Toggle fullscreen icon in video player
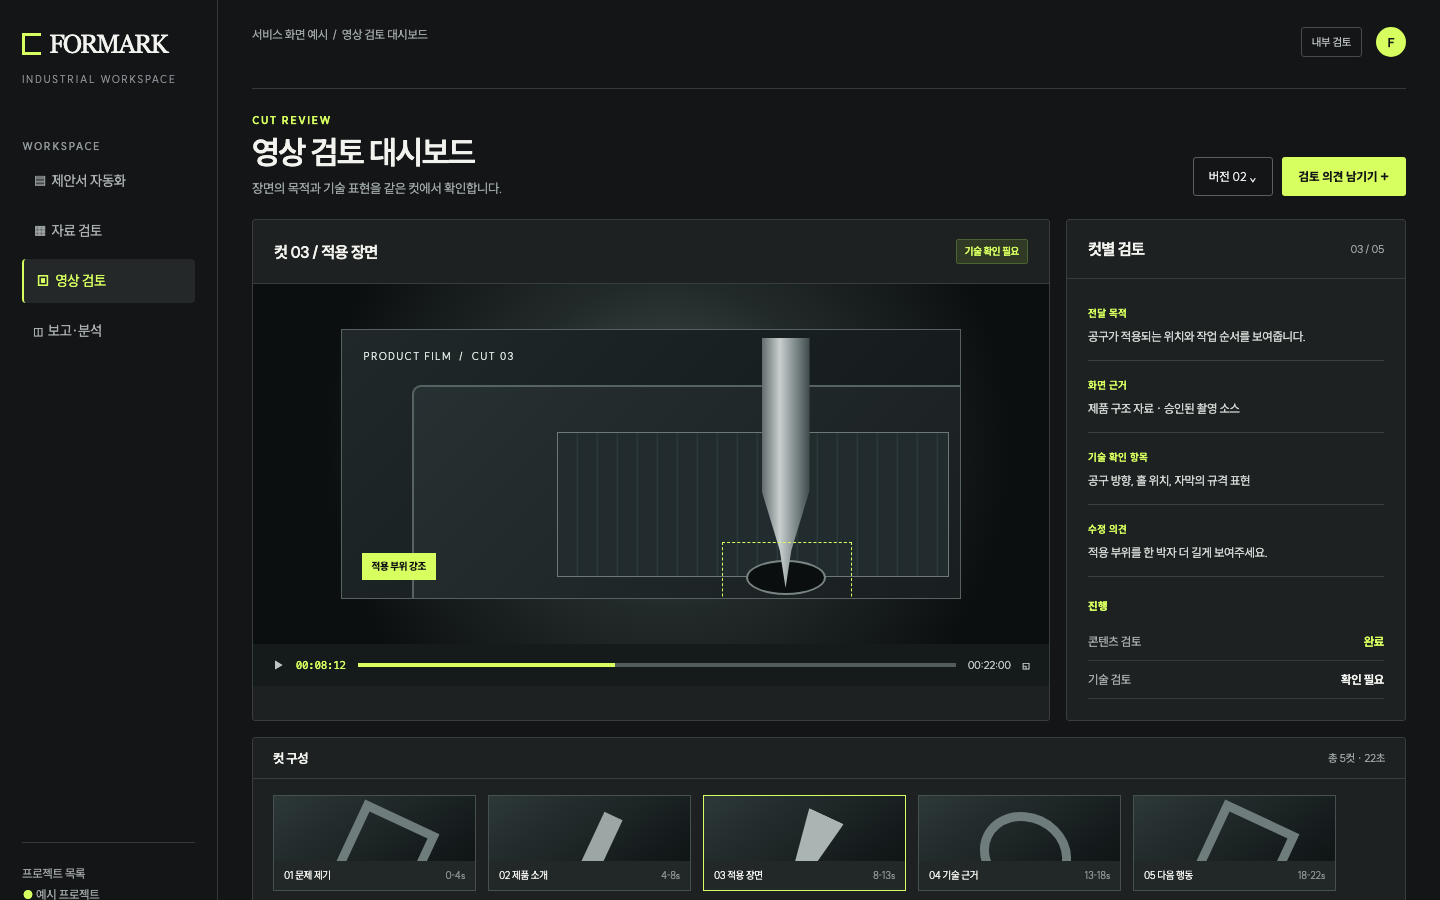 click(x=1026, y=666)
